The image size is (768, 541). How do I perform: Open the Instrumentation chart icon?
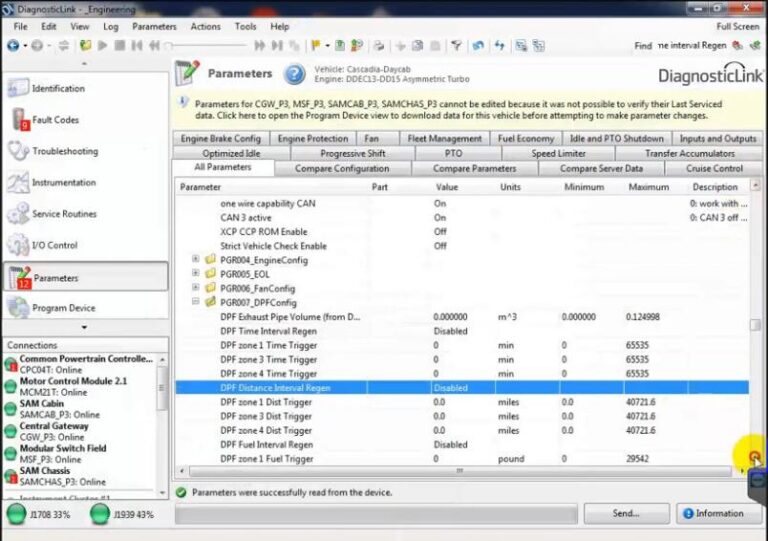pos(17,183)
